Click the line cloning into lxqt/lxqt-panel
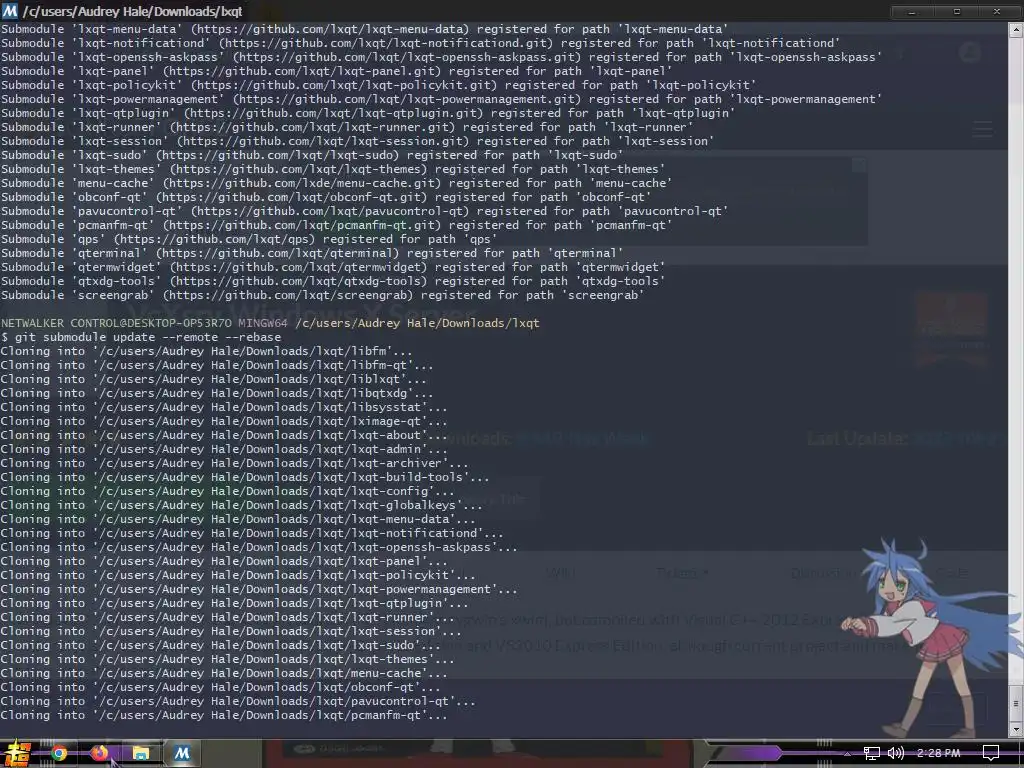 click(224, 561)
